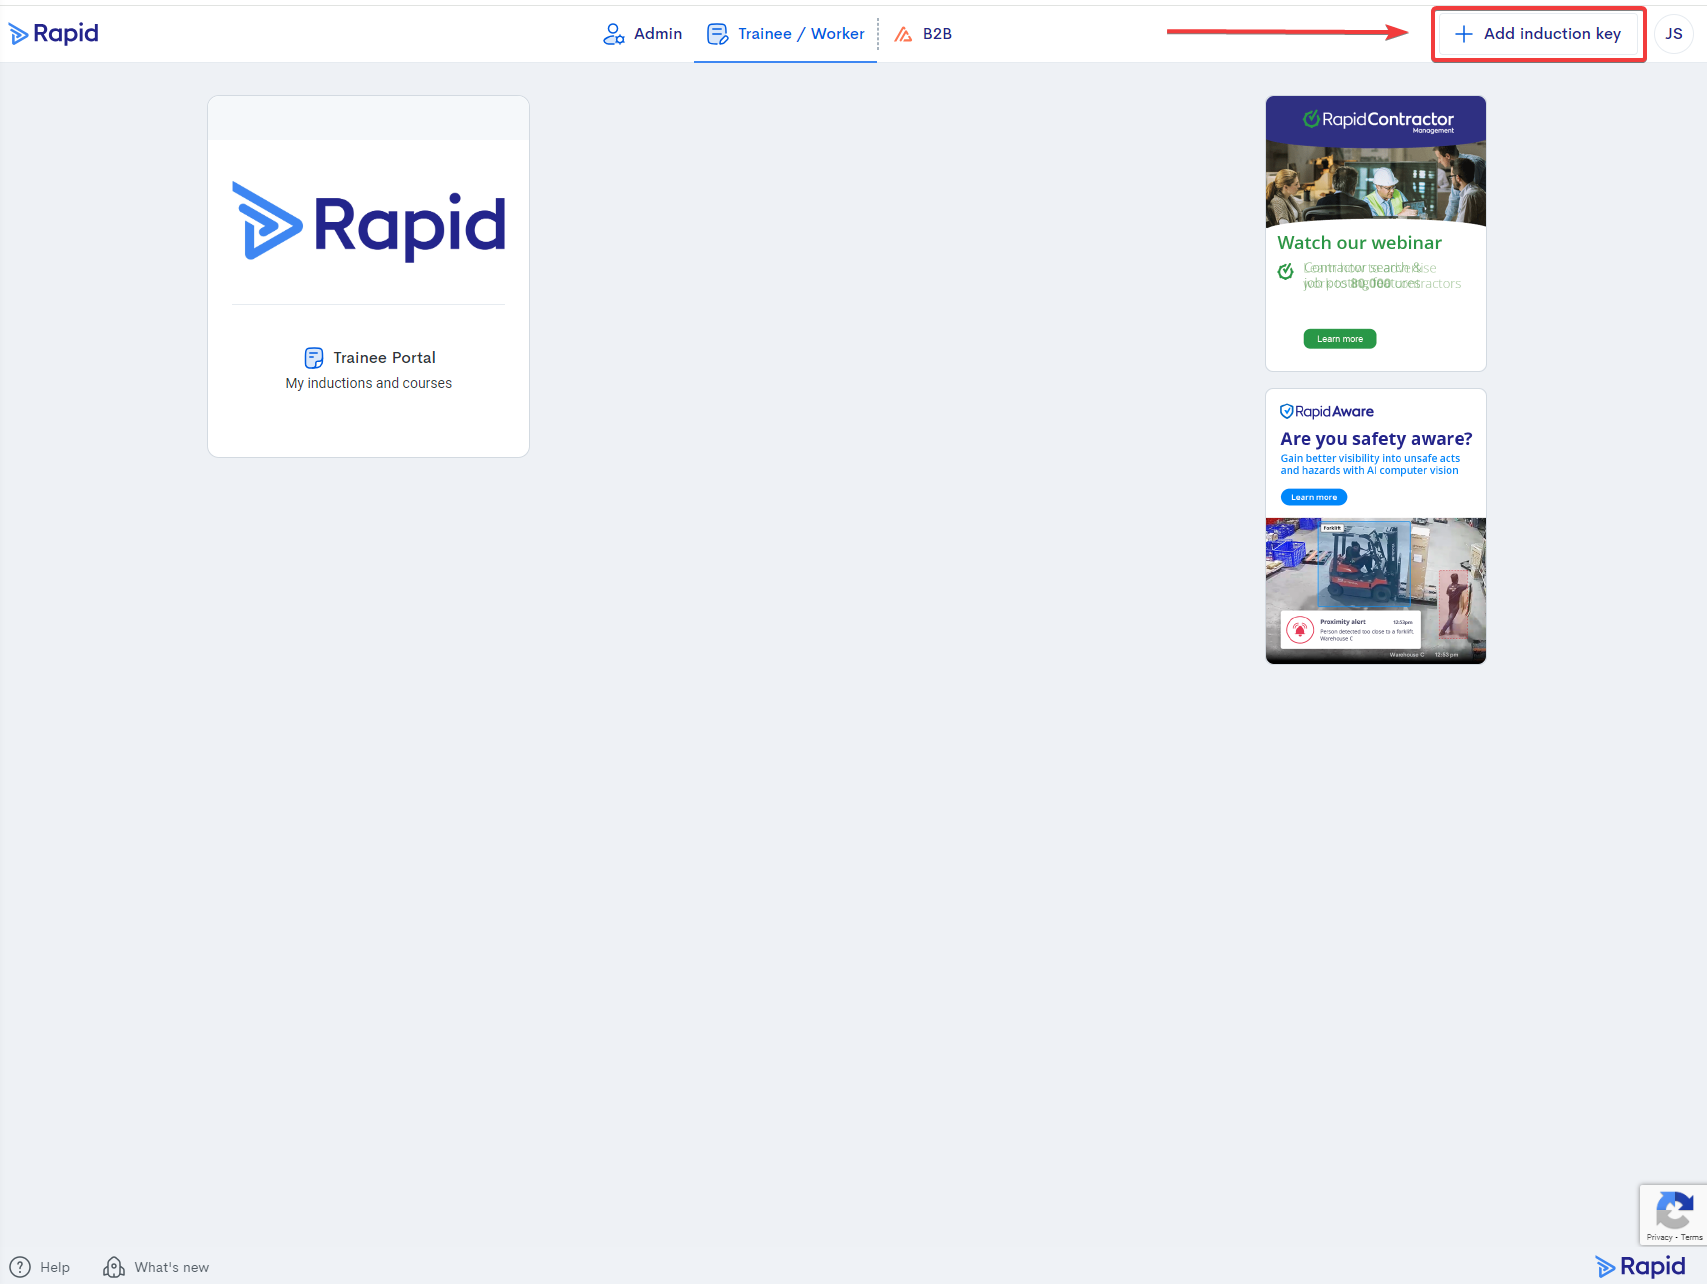Click 'Are you safety aware?' heading
Image resolution: width=1707 pixels, height=1284 pixels.
pos(1376,439)
